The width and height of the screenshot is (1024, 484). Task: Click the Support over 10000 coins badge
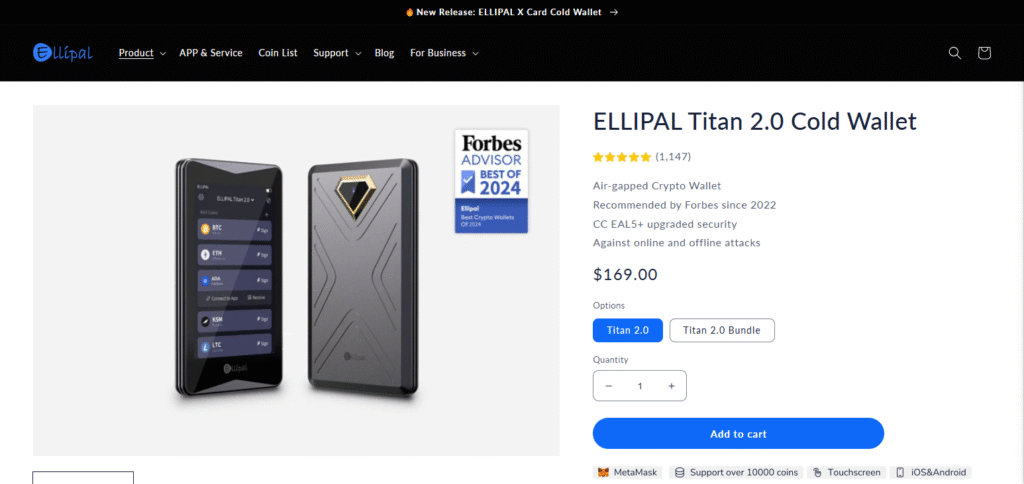[x=735, y=472]
